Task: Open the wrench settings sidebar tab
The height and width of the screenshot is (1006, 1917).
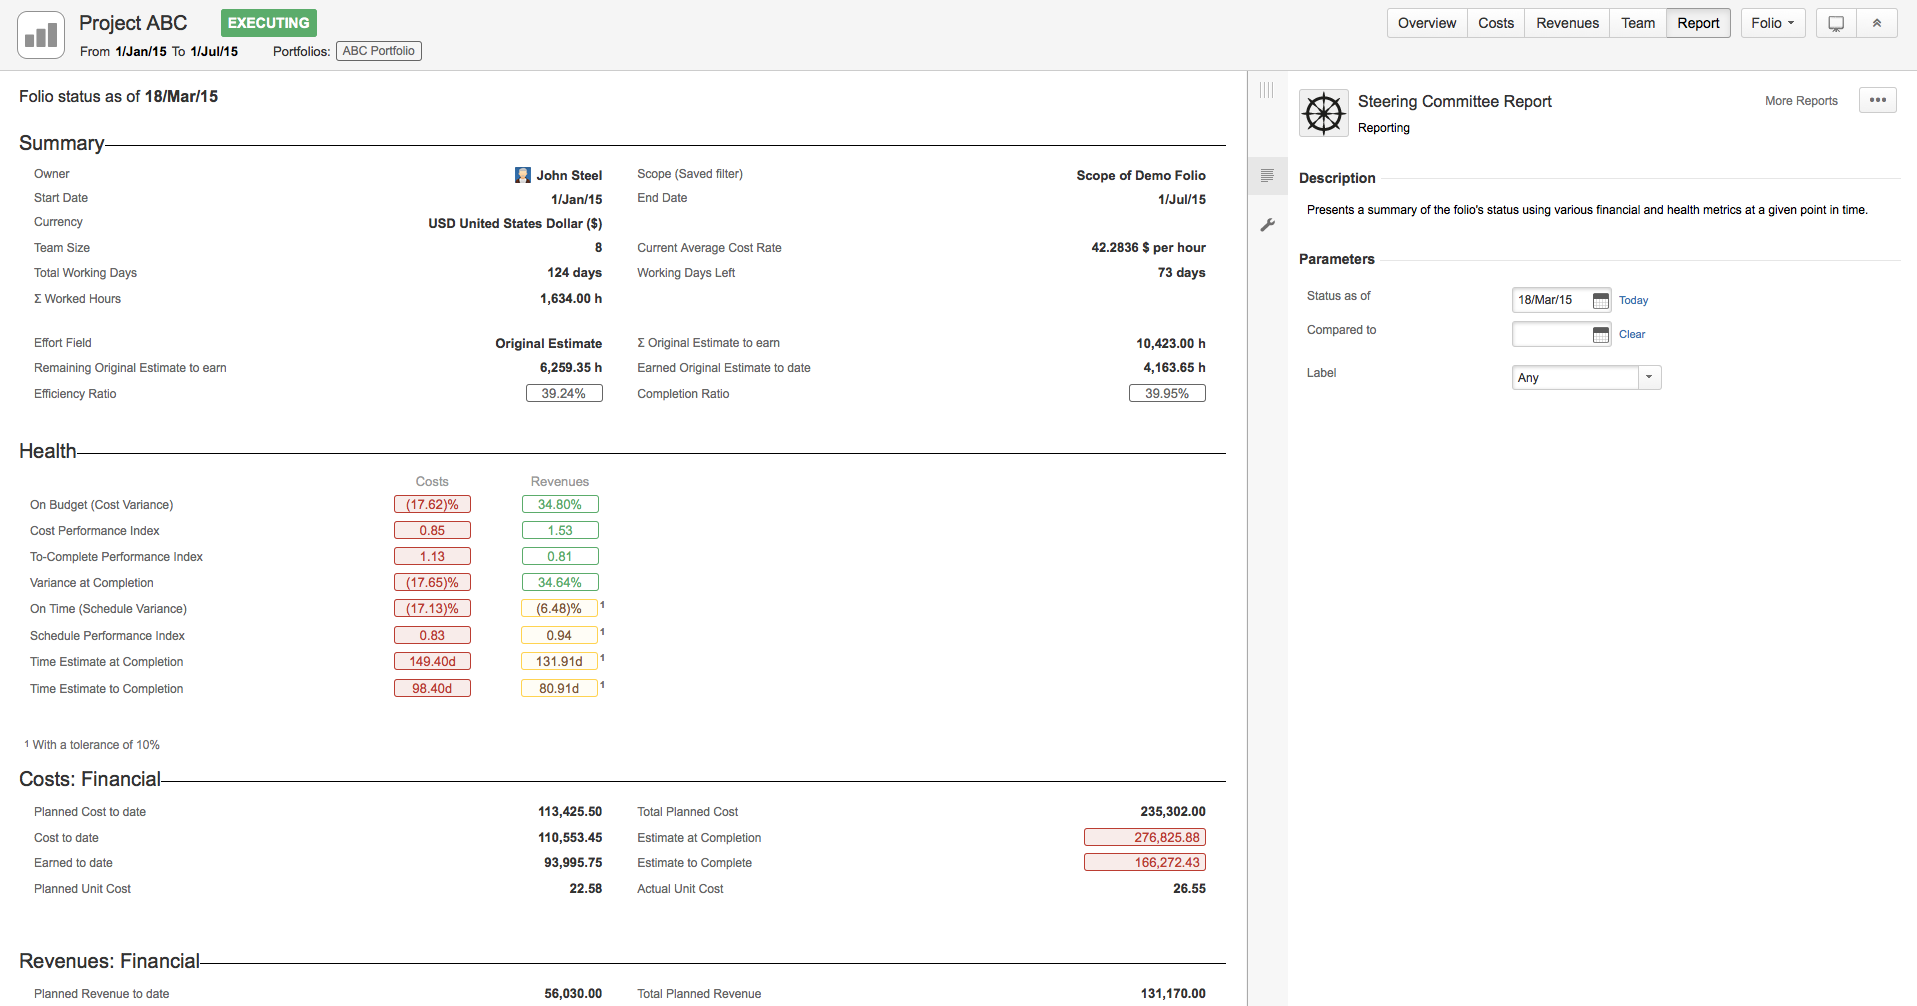Action: click(1267, 225)
